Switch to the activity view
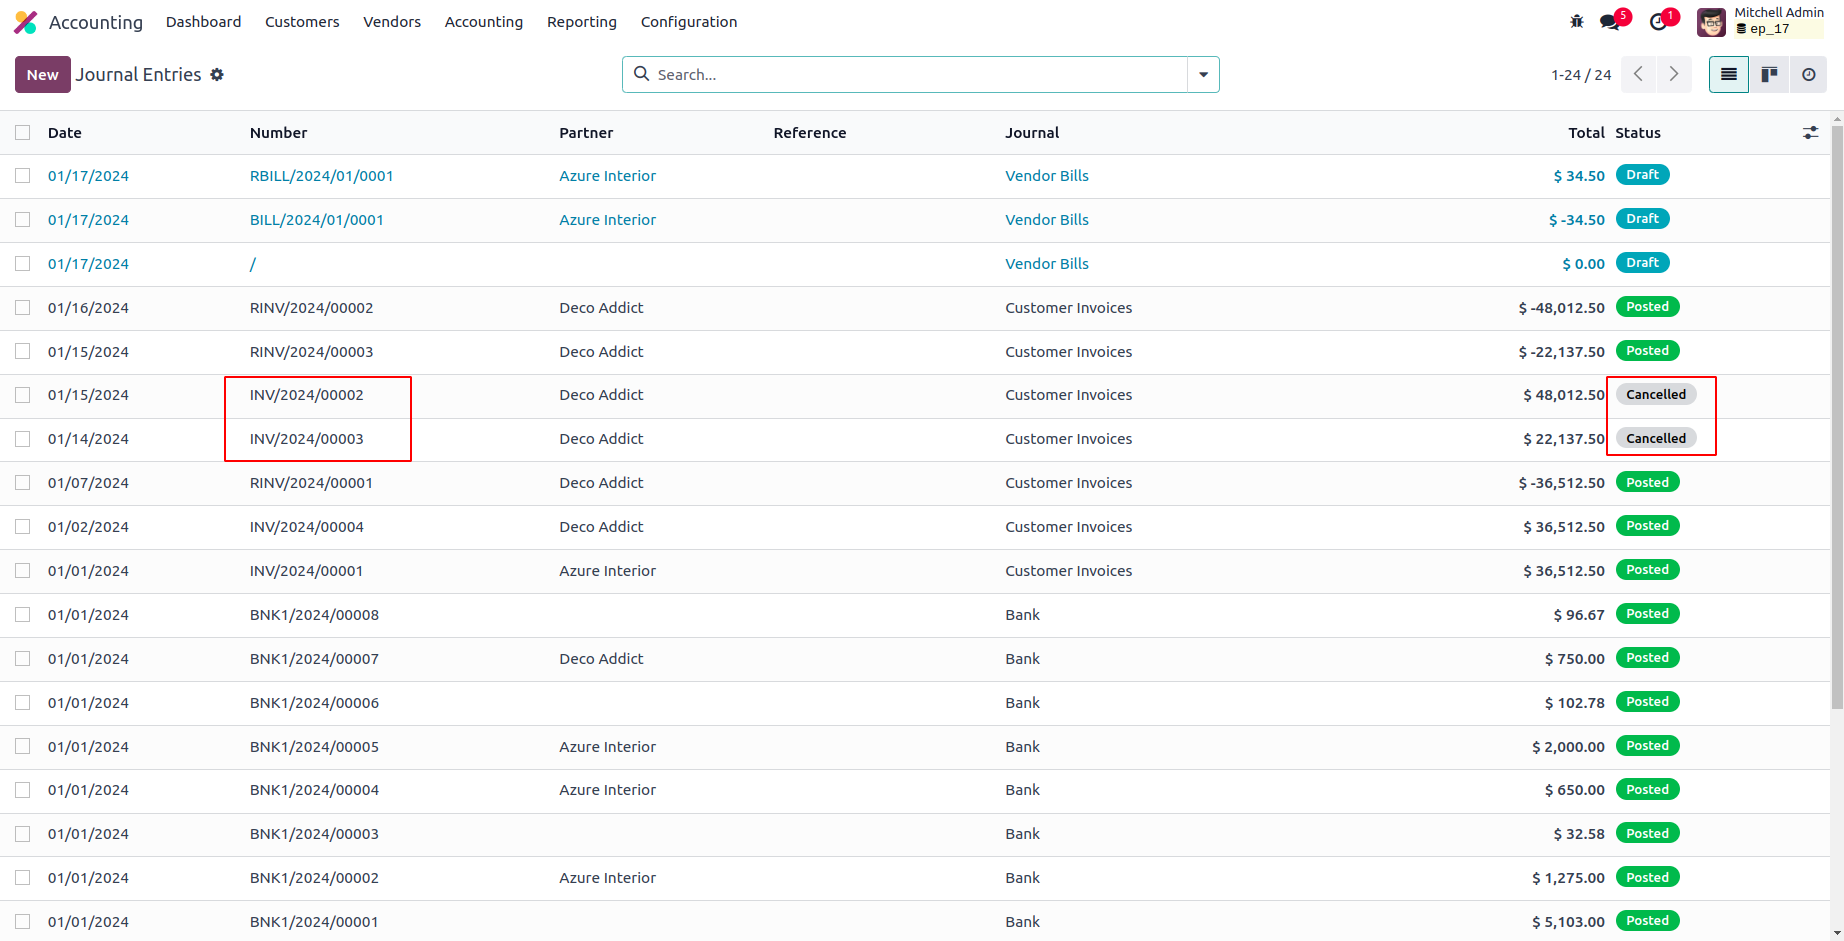This screenshot has height=941, width=1844. (x=1808, y=75)
